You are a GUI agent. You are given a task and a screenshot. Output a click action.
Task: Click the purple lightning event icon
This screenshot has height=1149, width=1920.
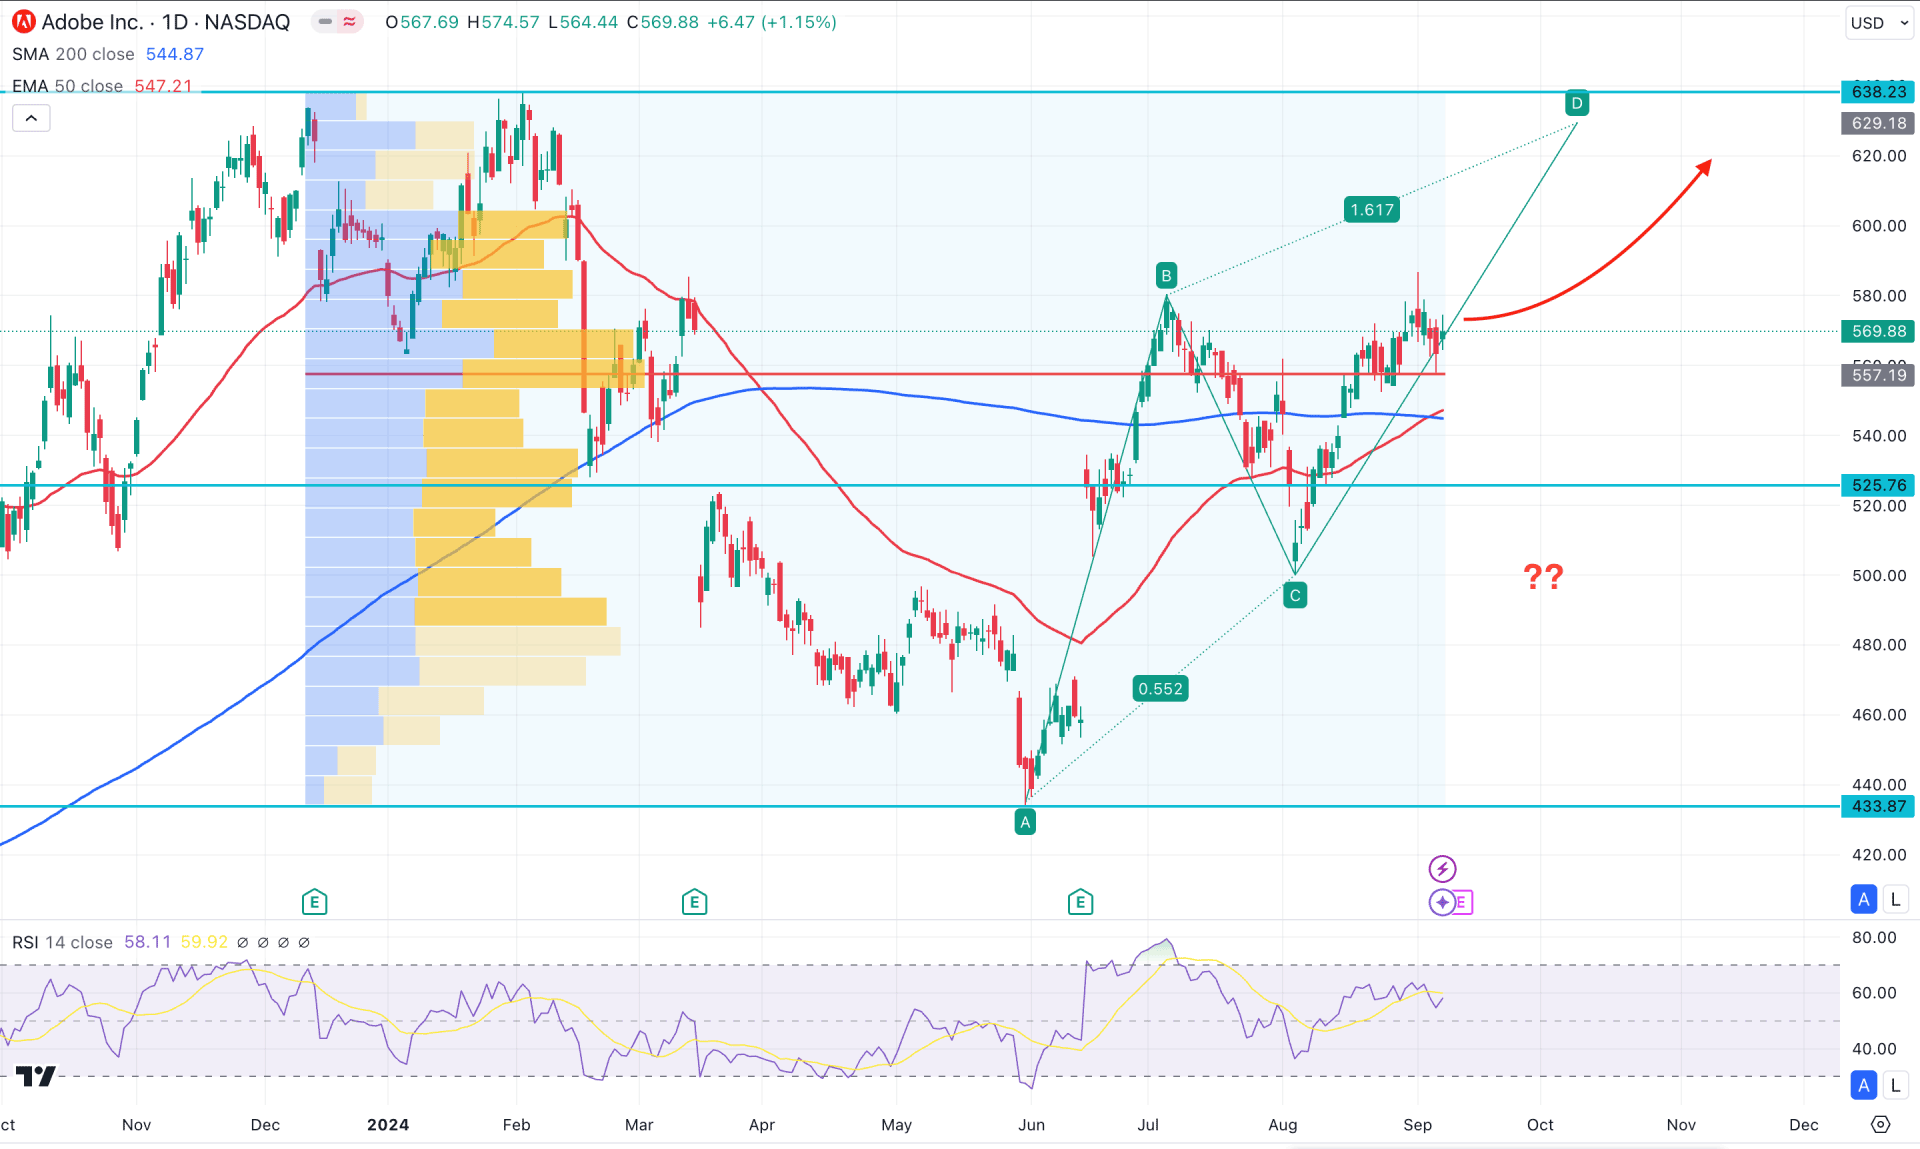coord(1442,868)
